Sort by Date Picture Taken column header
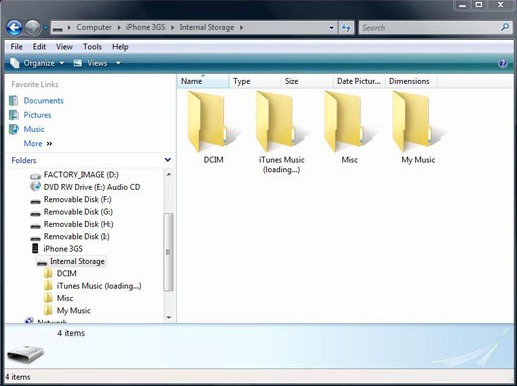The height and width of the screenshot is (386, 517). tap(359, 81)
